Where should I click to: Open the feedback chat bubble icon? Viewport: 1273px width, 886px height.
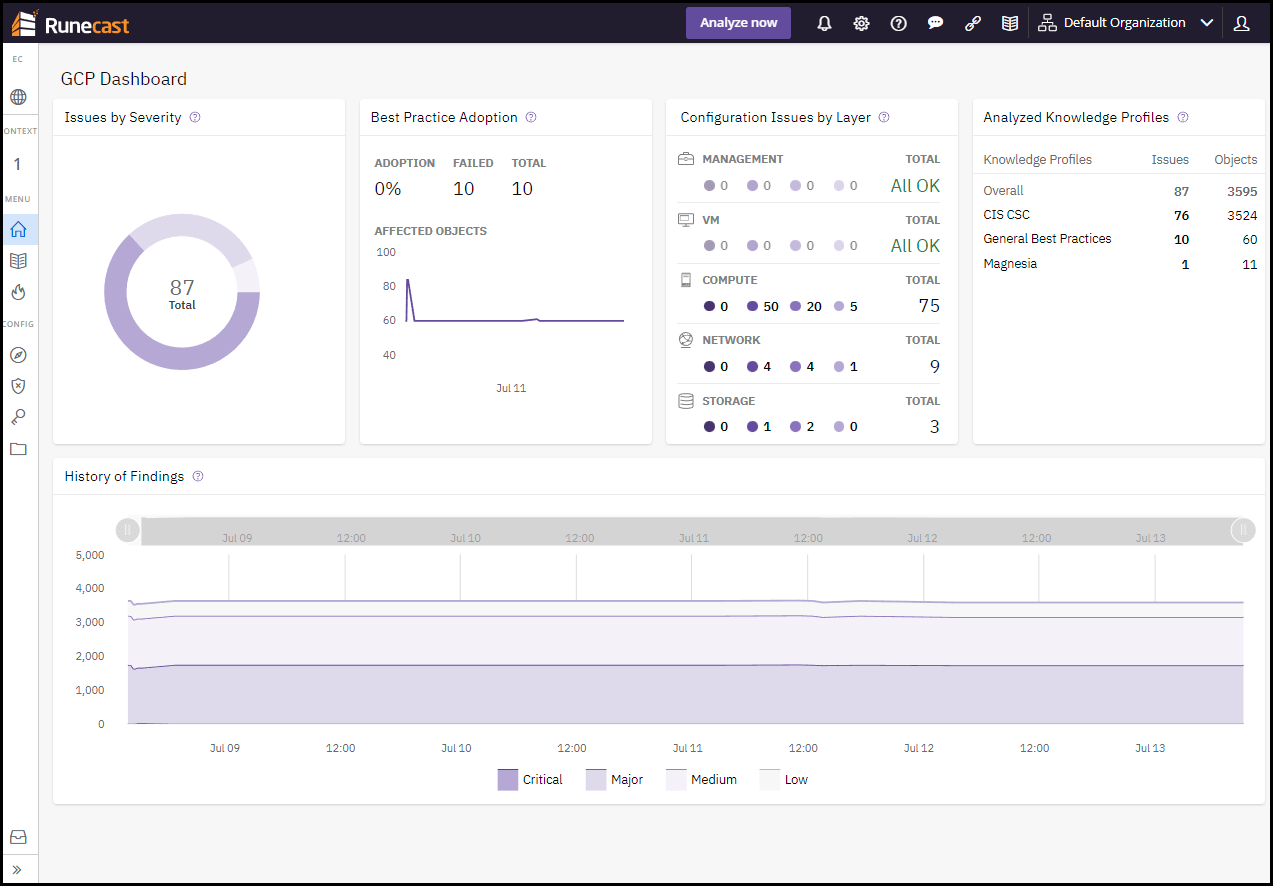point(935,23)
